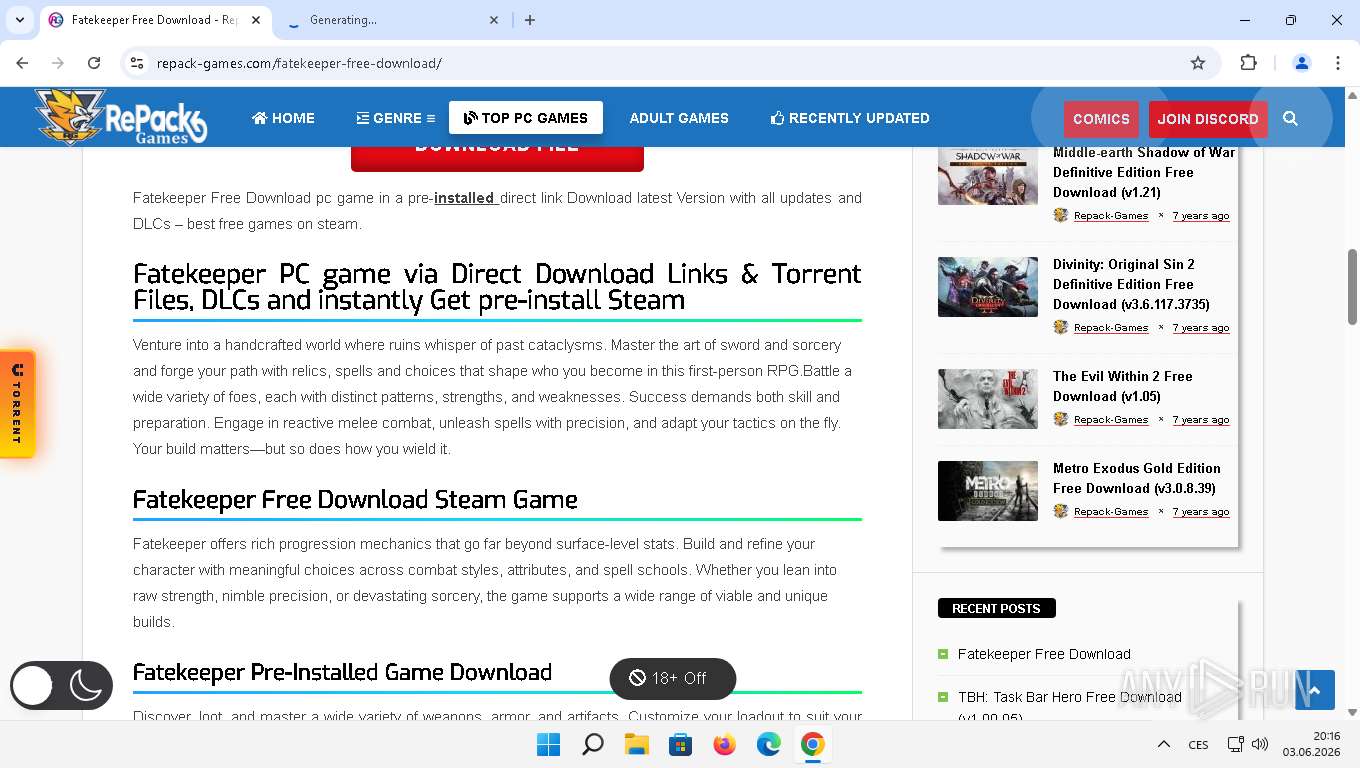Open RECENTLY UPDATED menu item
The image size is (1360, 768).
click(x=850, y=118)
